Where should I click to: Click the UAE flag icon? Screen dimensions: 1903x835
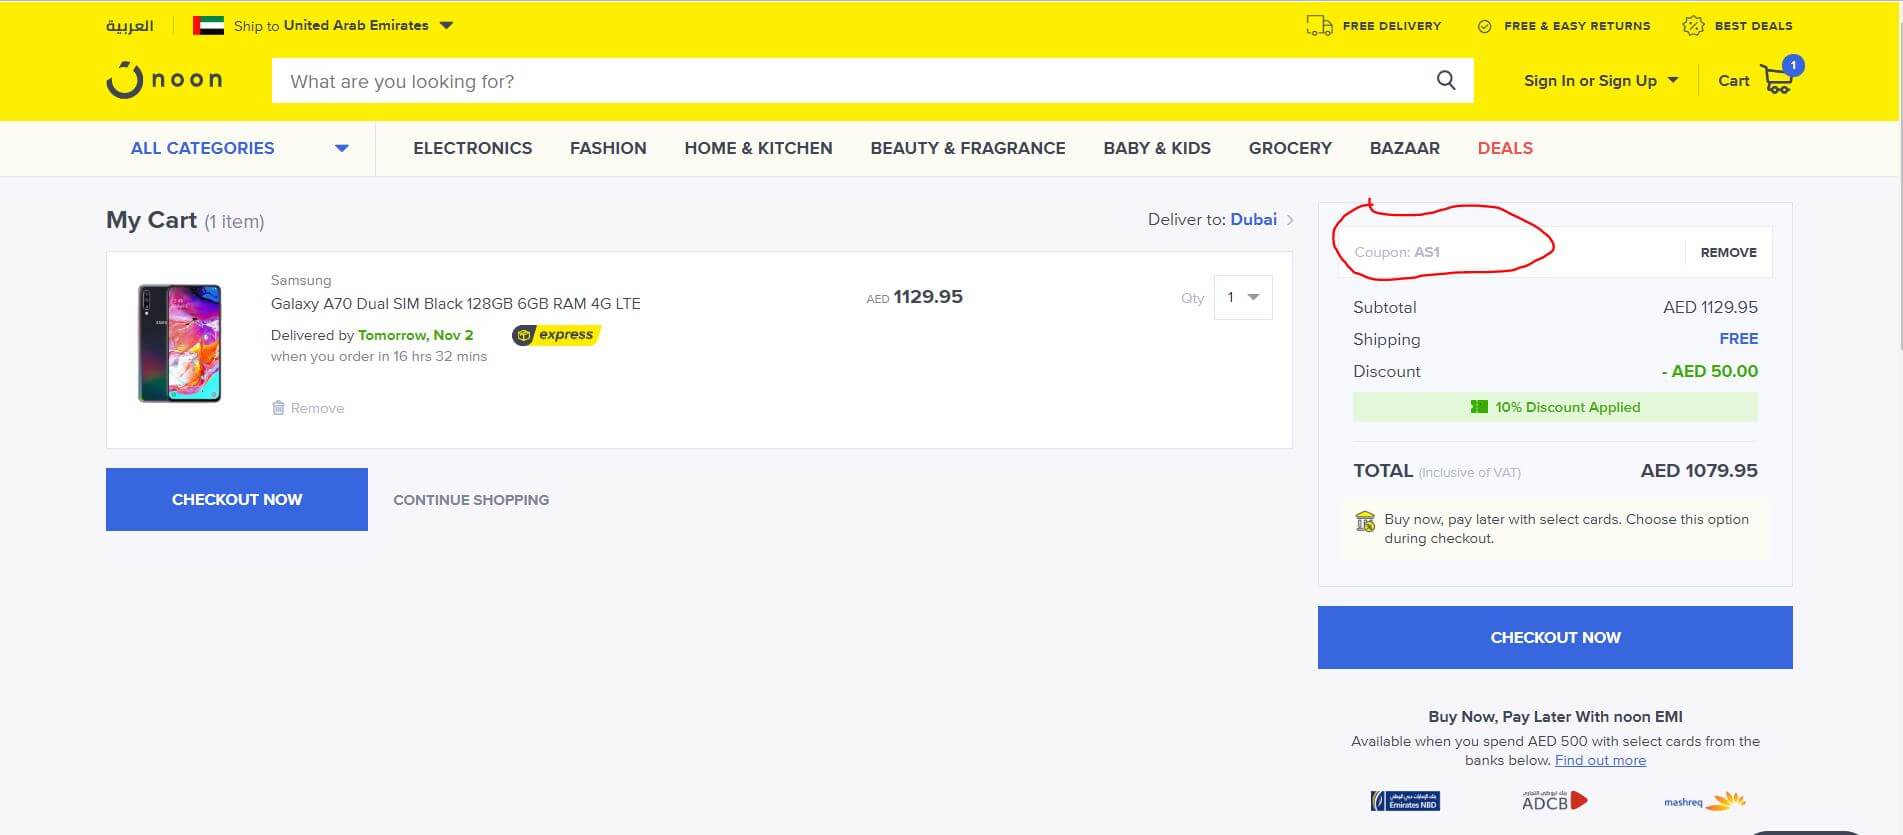click(208, 26)
